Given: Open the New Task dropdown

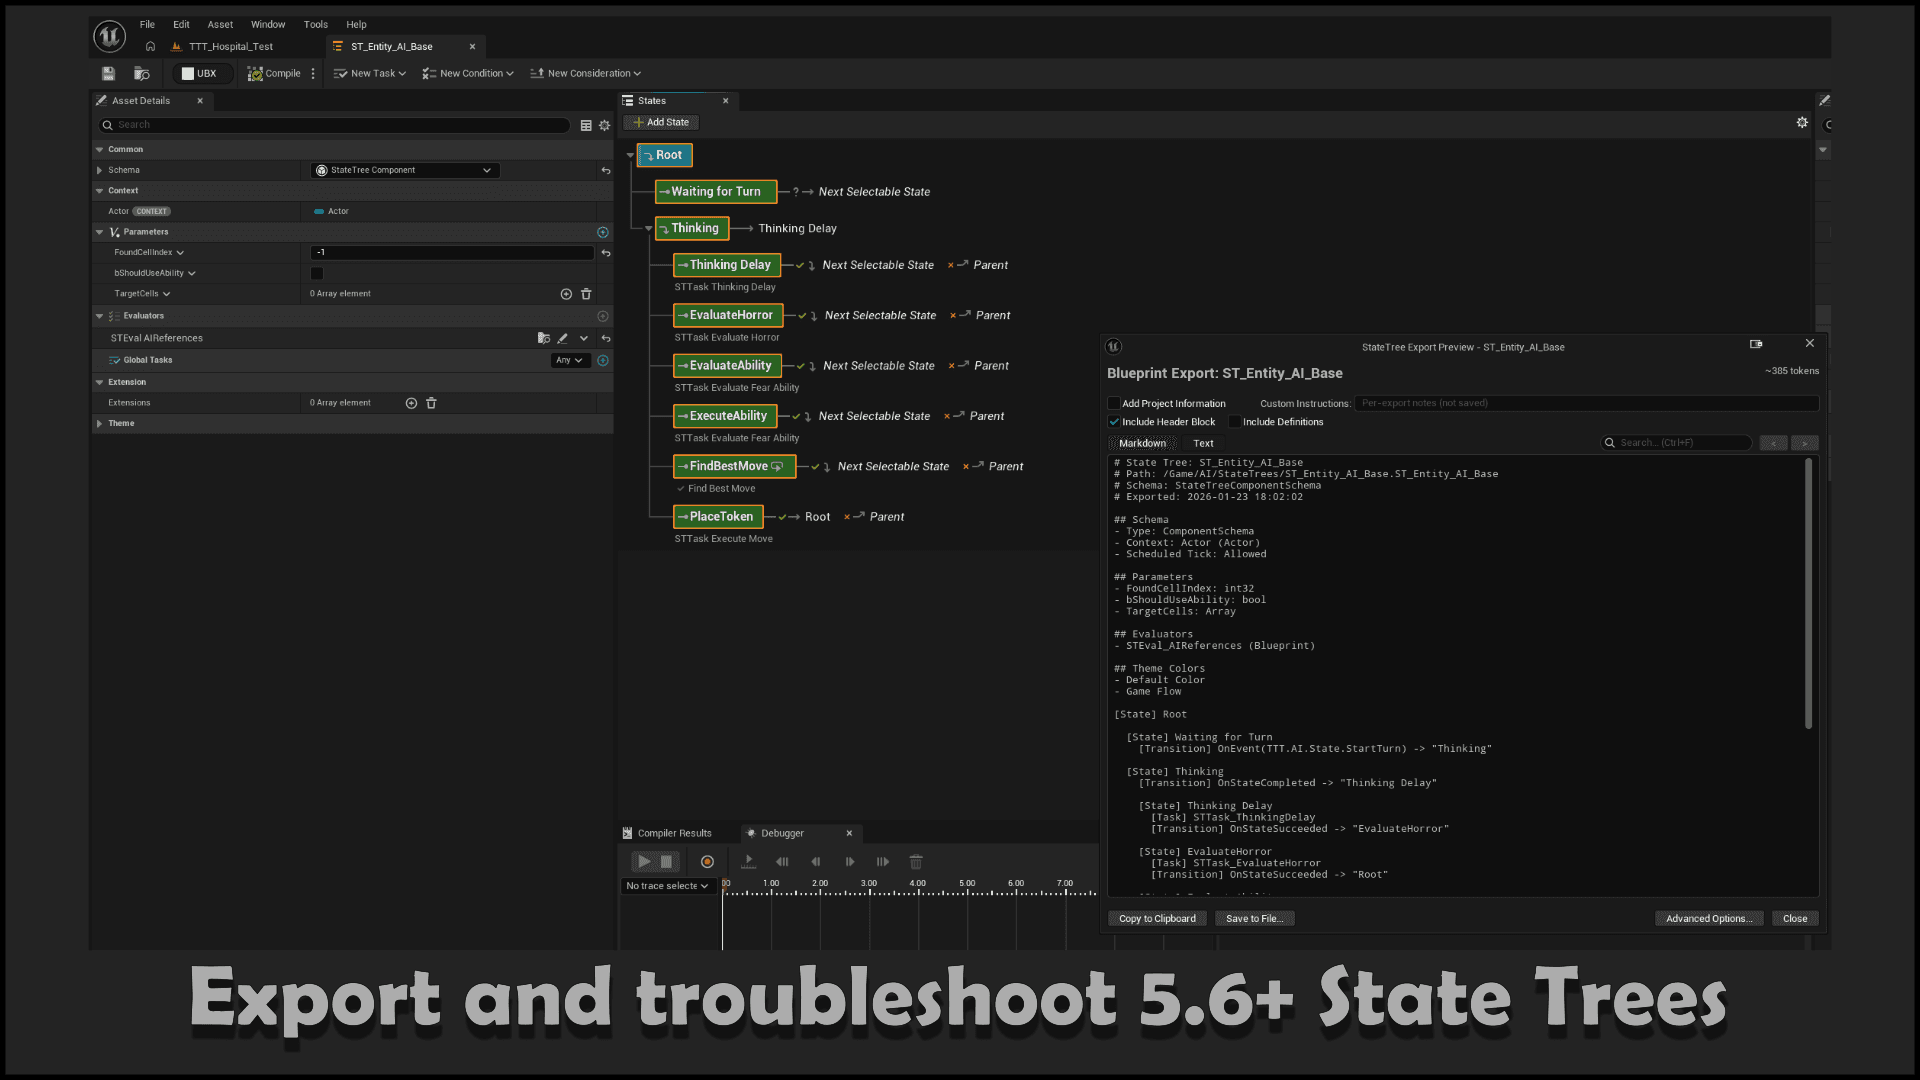Looking at the screenshot, I should pos(370,72).
